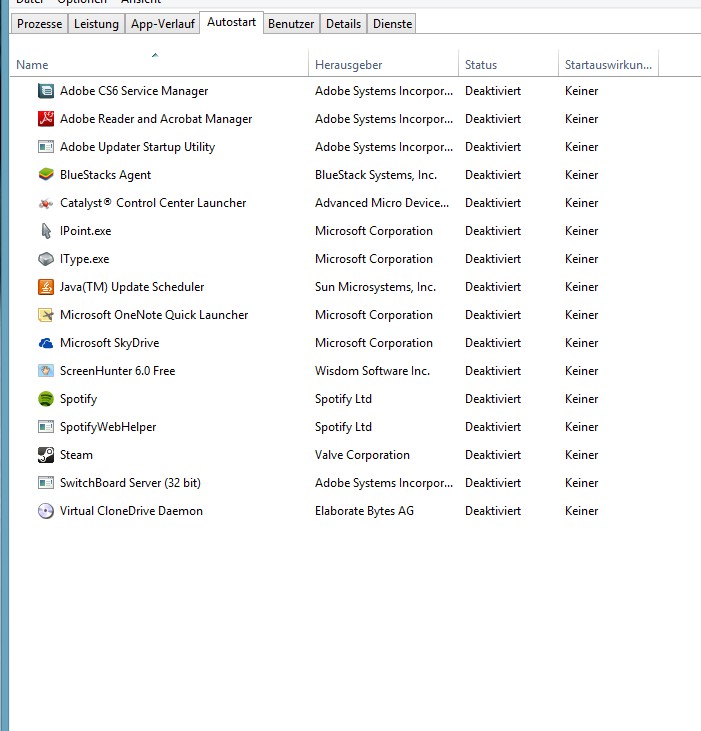Click the IType.exe keyboard icon
701x731 pixels.
[46, 259]
